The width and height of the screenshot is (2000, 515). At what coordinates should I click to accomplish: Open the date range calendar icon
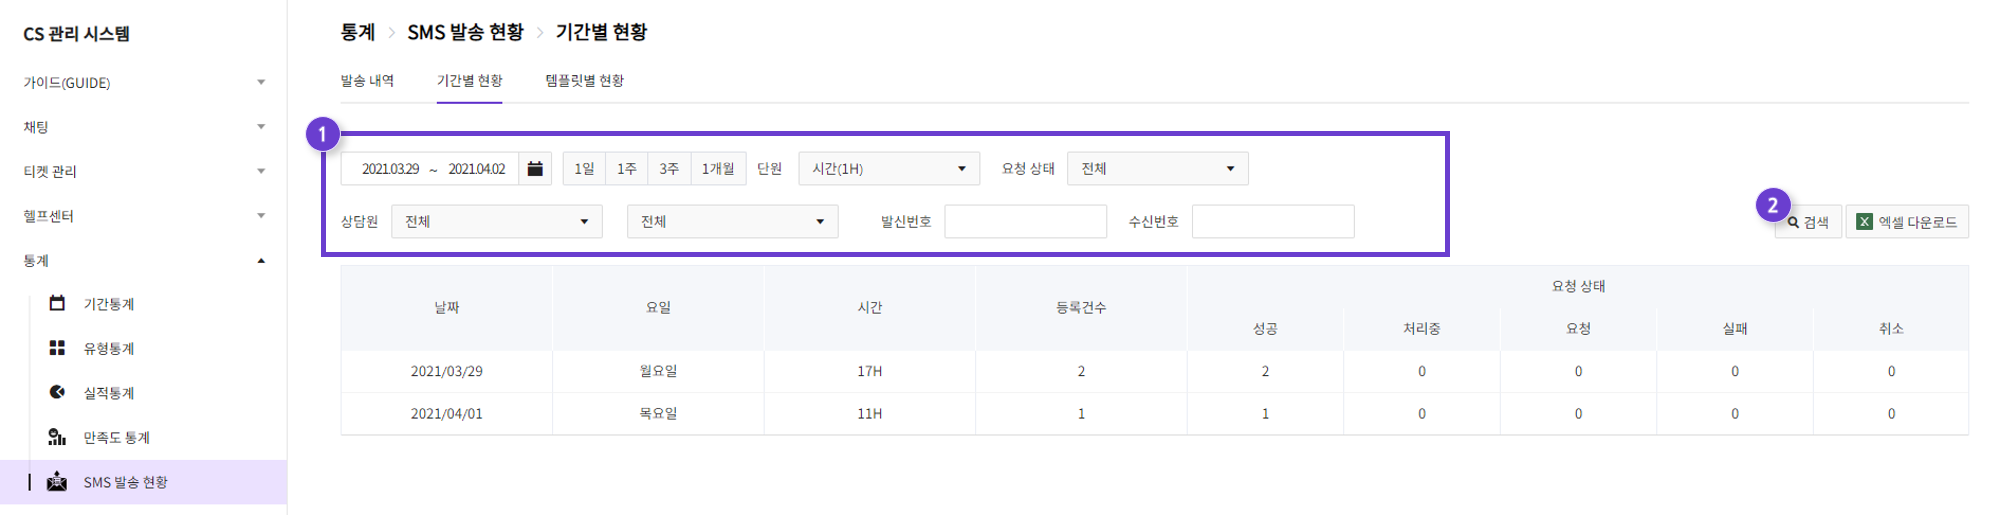[535, 169]
